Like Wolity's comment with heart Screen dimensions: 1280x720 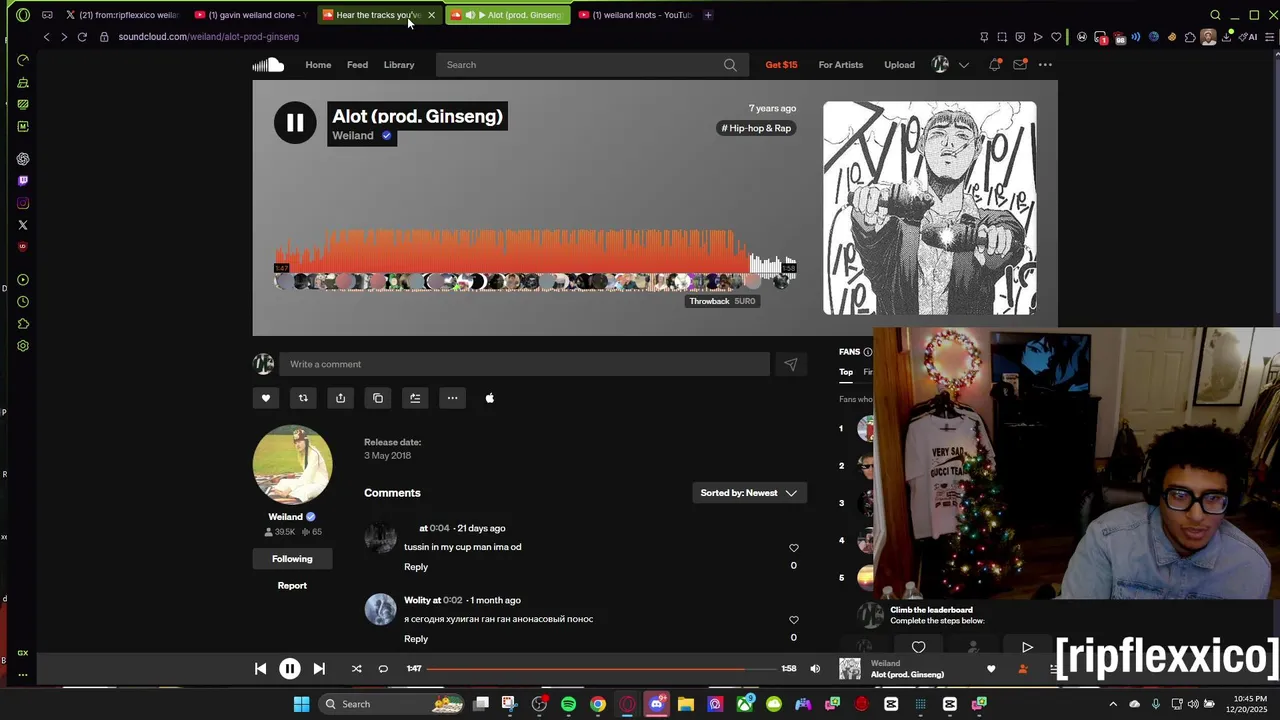[794, 620]
